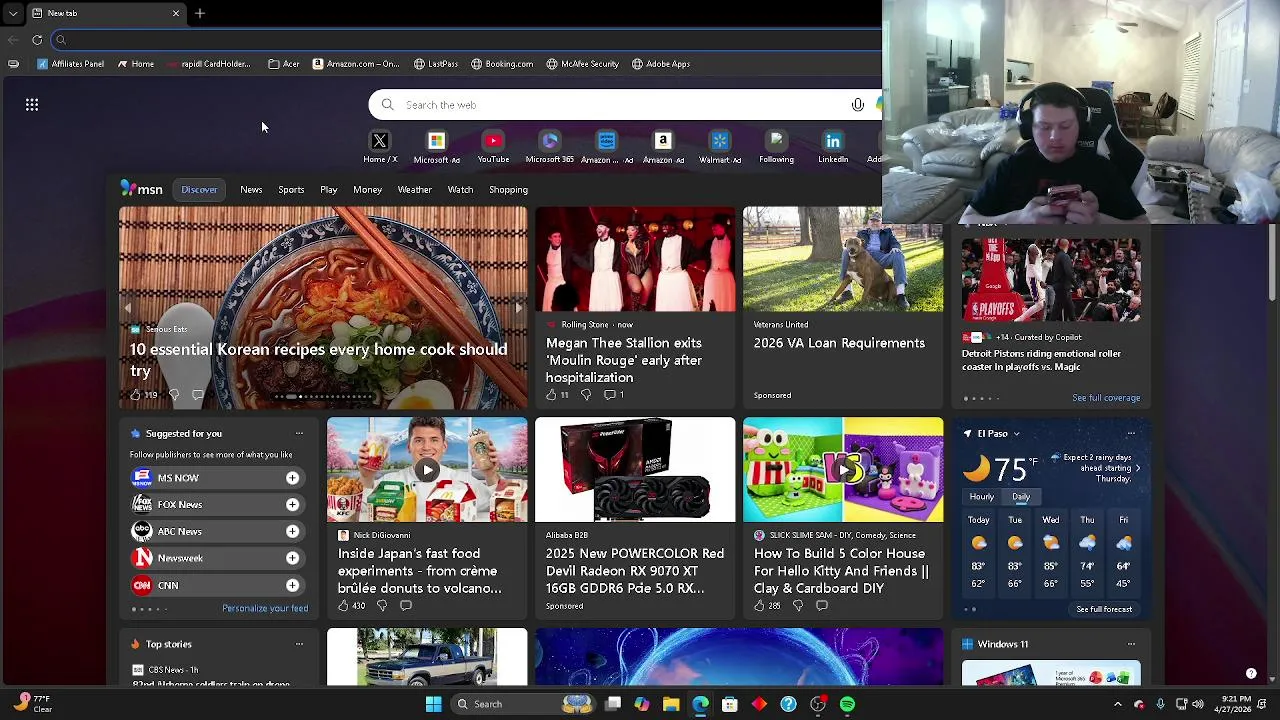The height and width of the screenshot is (720, 1280).
Task: Play the Japan fast food video
Action: 427,469
